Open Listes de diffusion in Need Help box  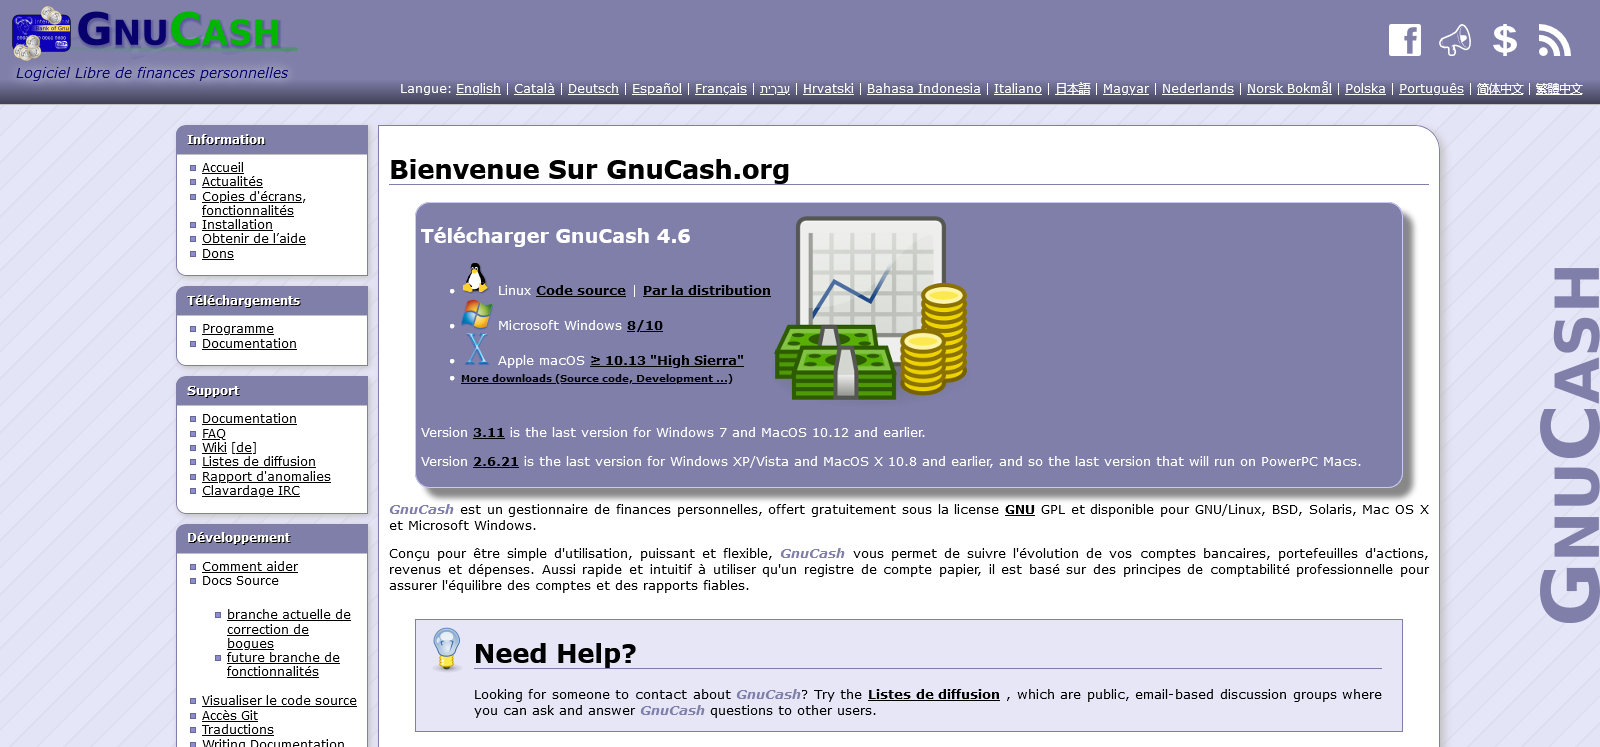934,695
